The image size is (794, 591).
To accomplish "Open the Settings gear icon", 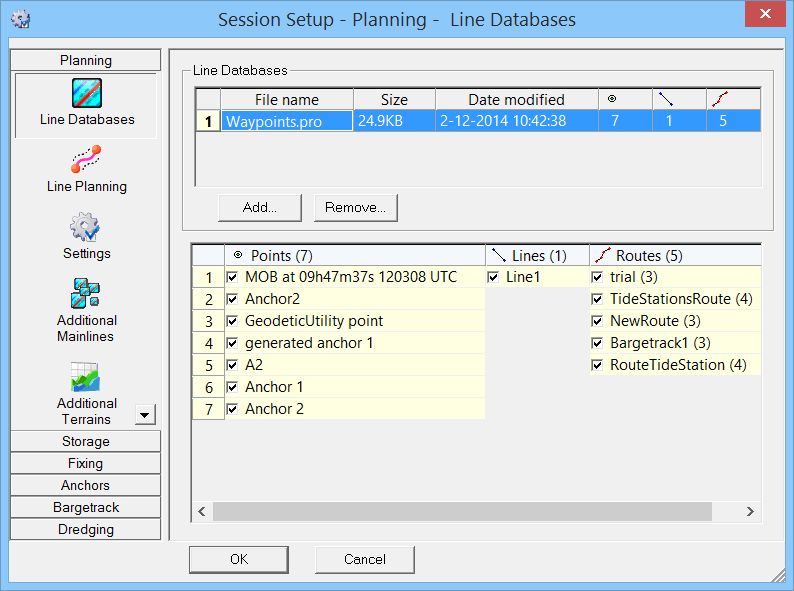I will pyautogui.click(x=87, y=227).
